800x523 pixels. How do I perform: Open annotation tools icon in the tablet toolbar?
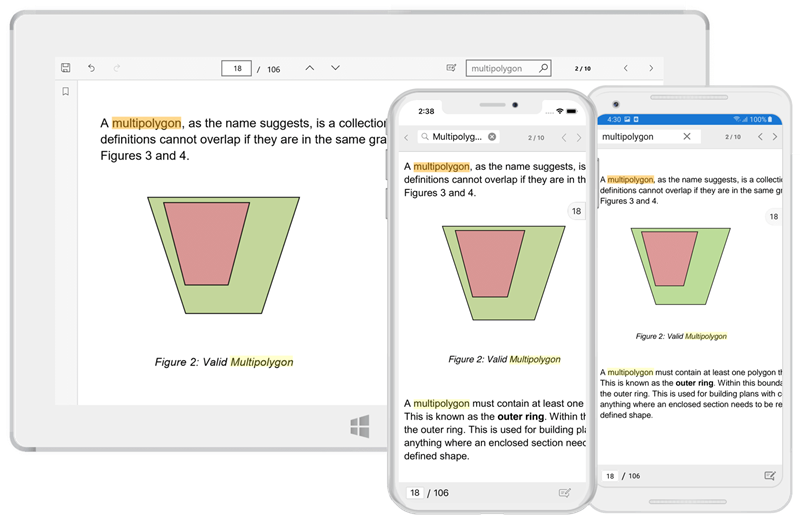451,68
